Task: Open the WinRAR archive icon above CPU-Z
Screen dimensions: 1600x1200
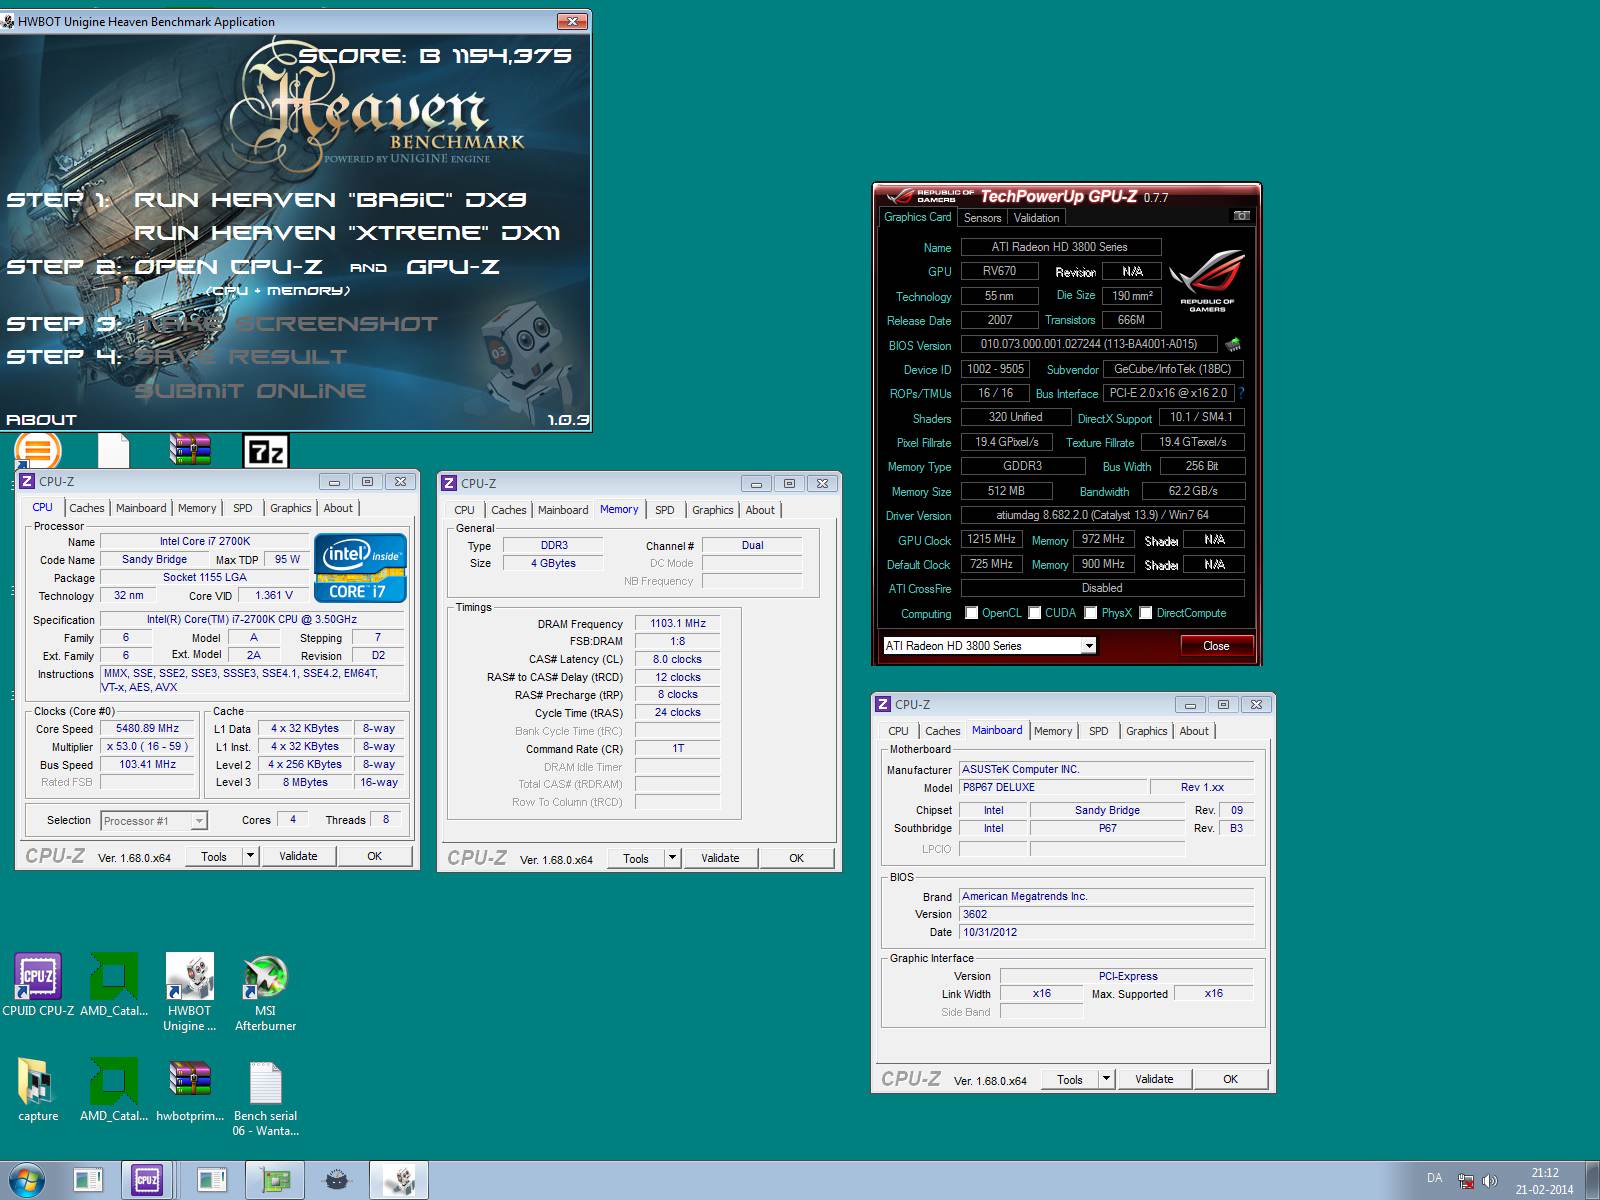Action: [x=190, y=450]
